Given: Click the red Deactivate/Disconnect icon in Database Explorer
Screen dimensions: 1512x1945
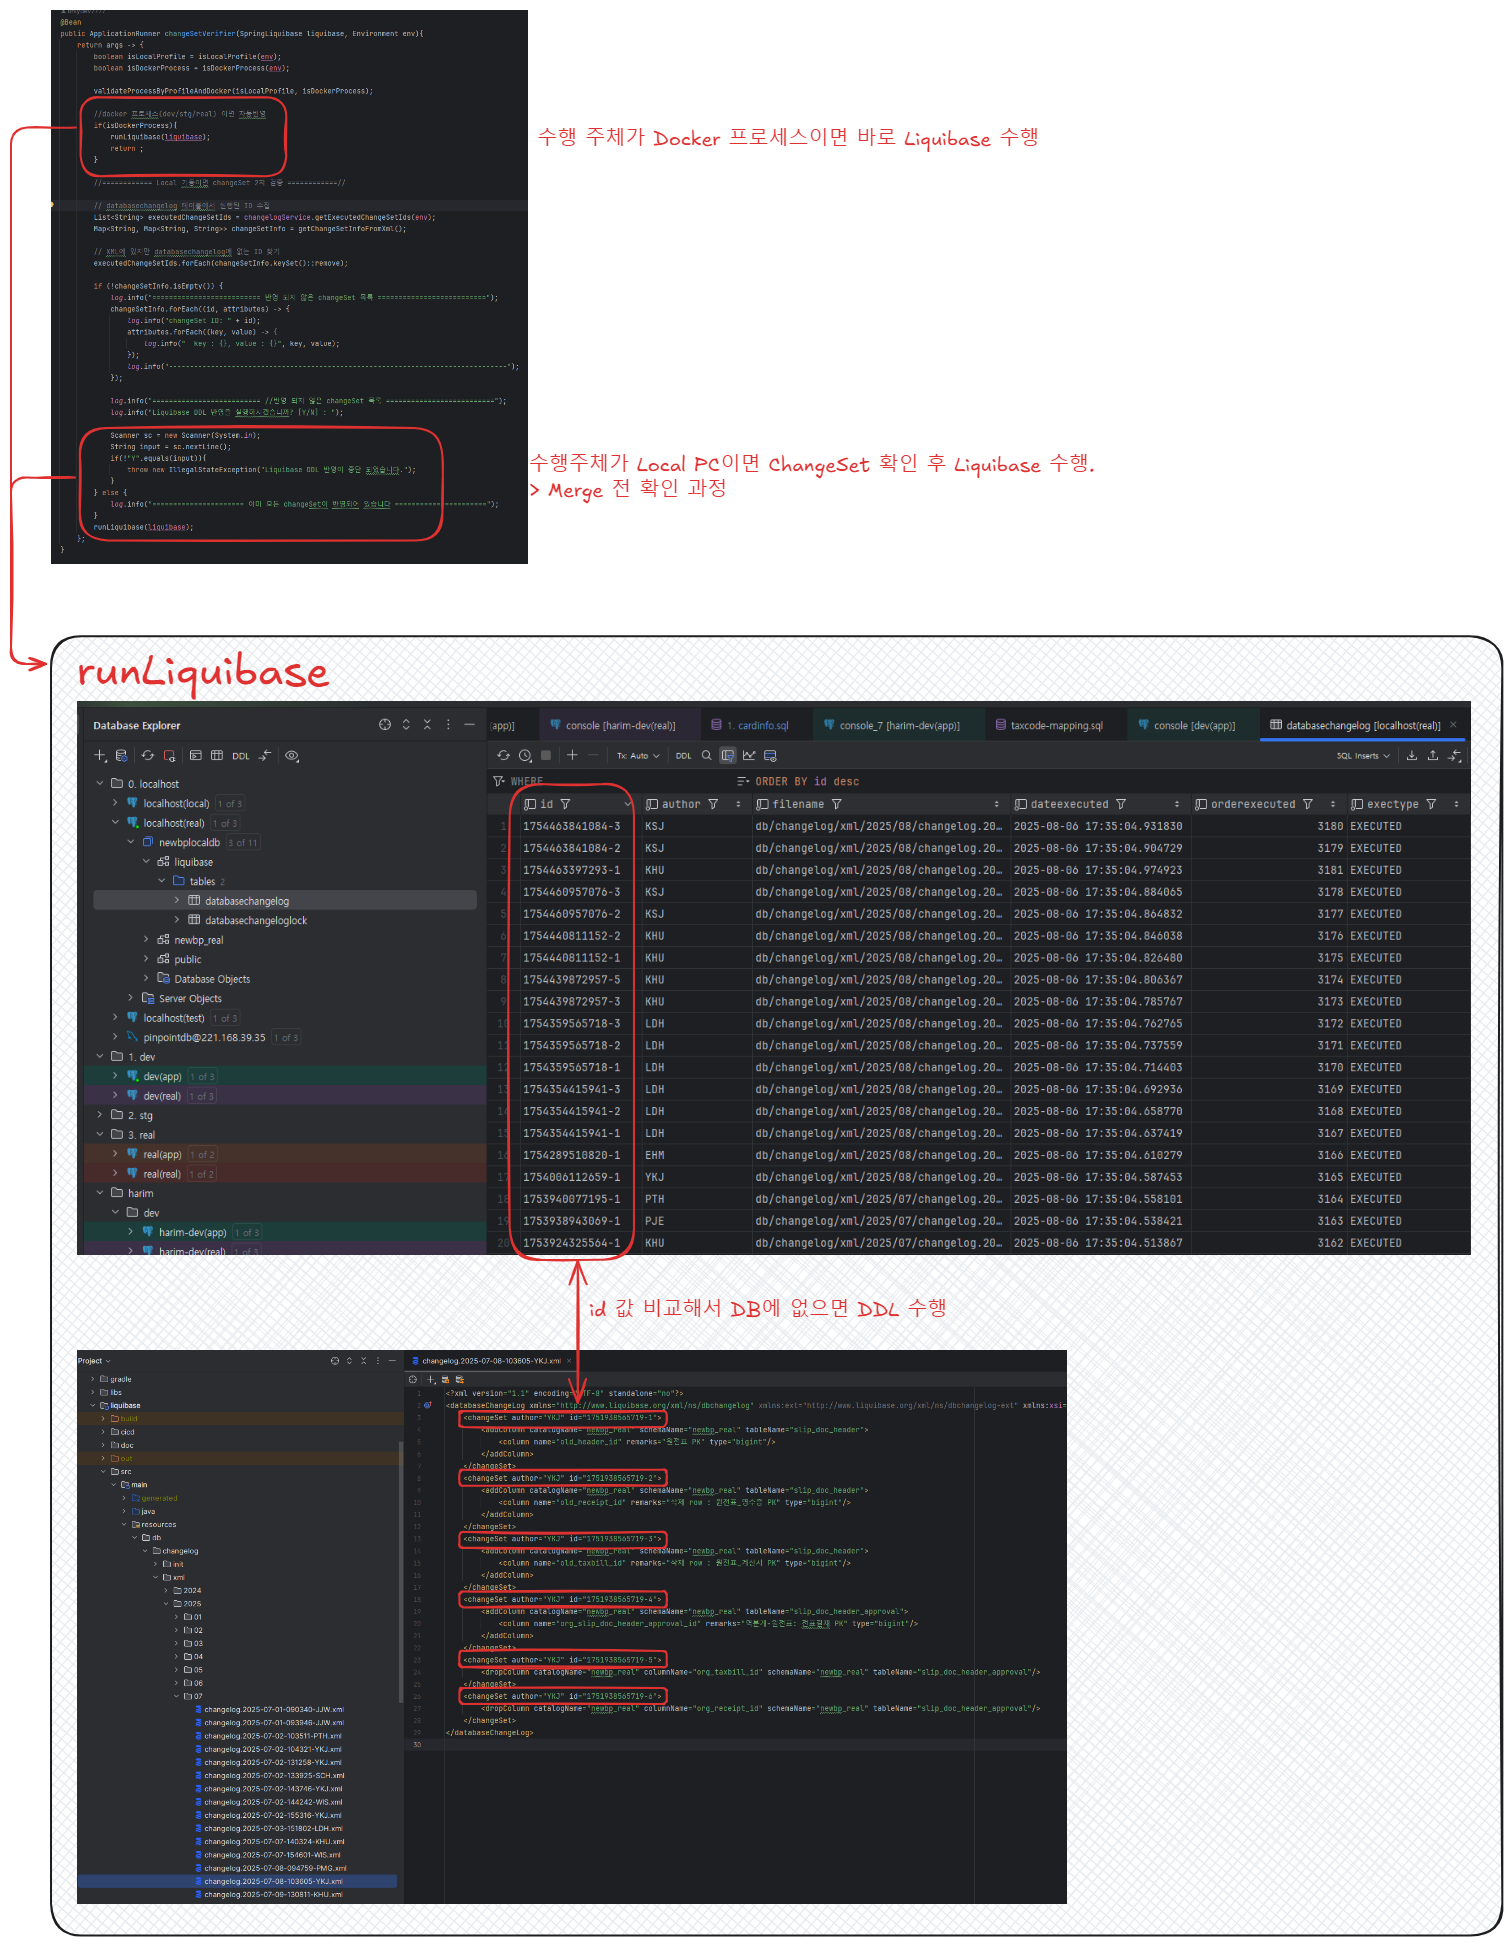Looking at the screenshot, I should pyautogui.click(x=170, y=756).
